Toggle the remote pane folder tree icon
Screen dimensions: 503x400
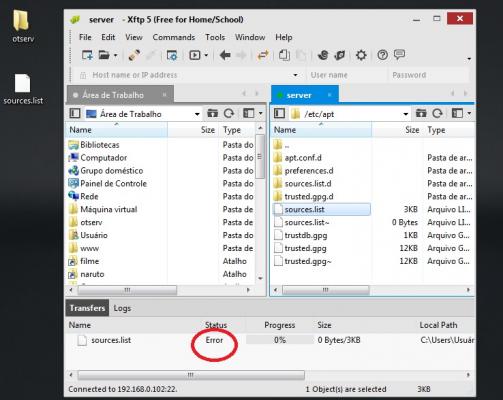pos(279,113)
